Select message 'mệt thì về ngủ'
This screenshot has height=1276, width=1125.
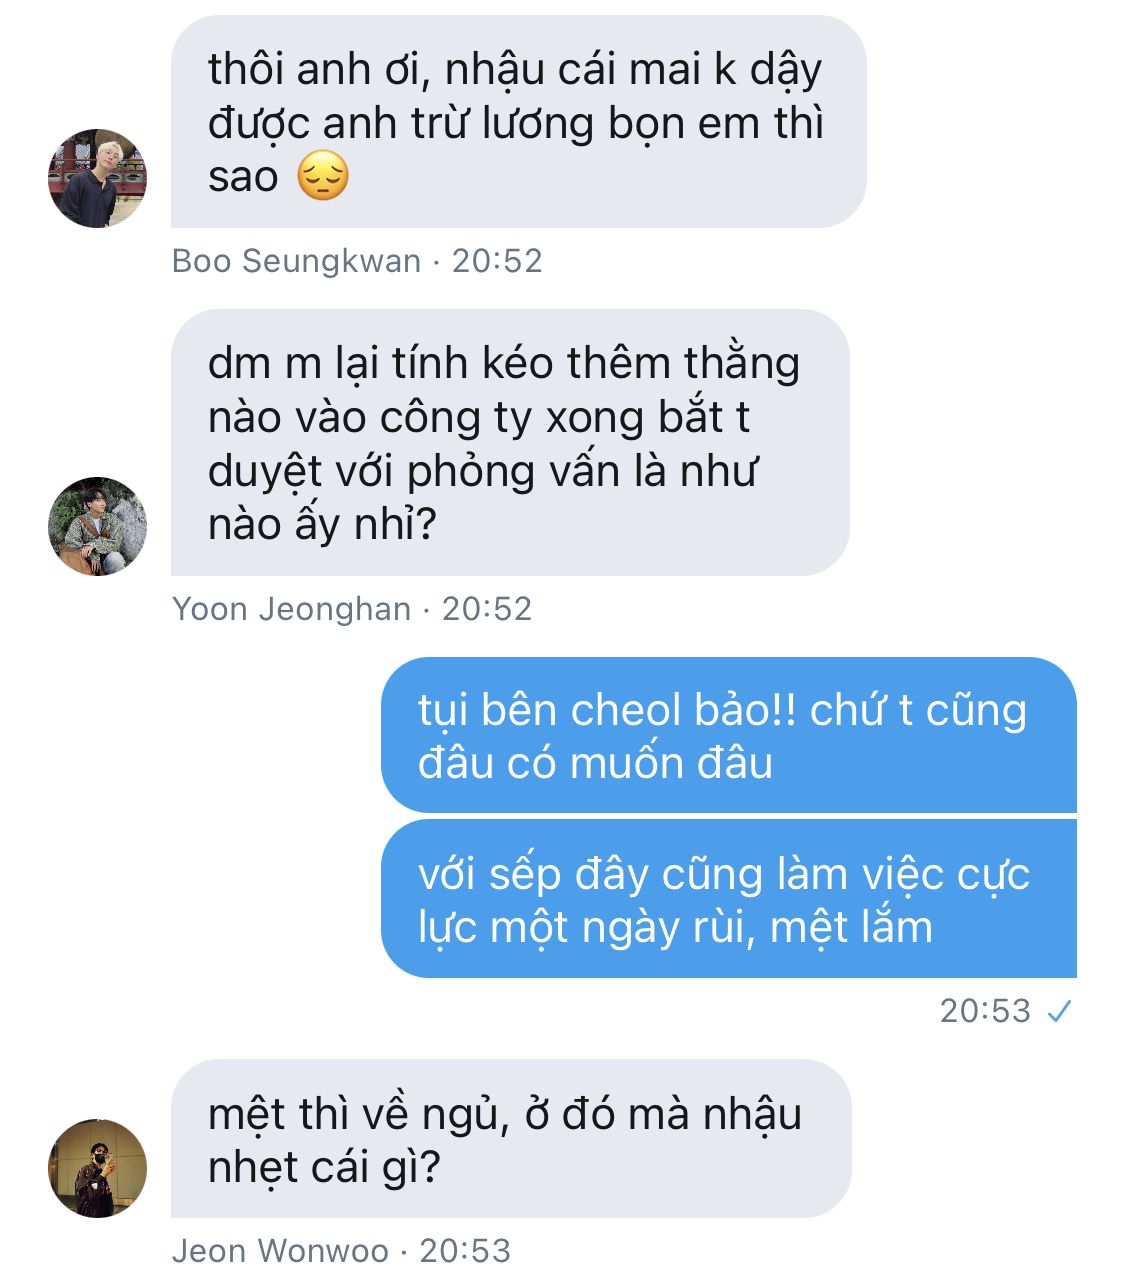tap(511, 1139)
